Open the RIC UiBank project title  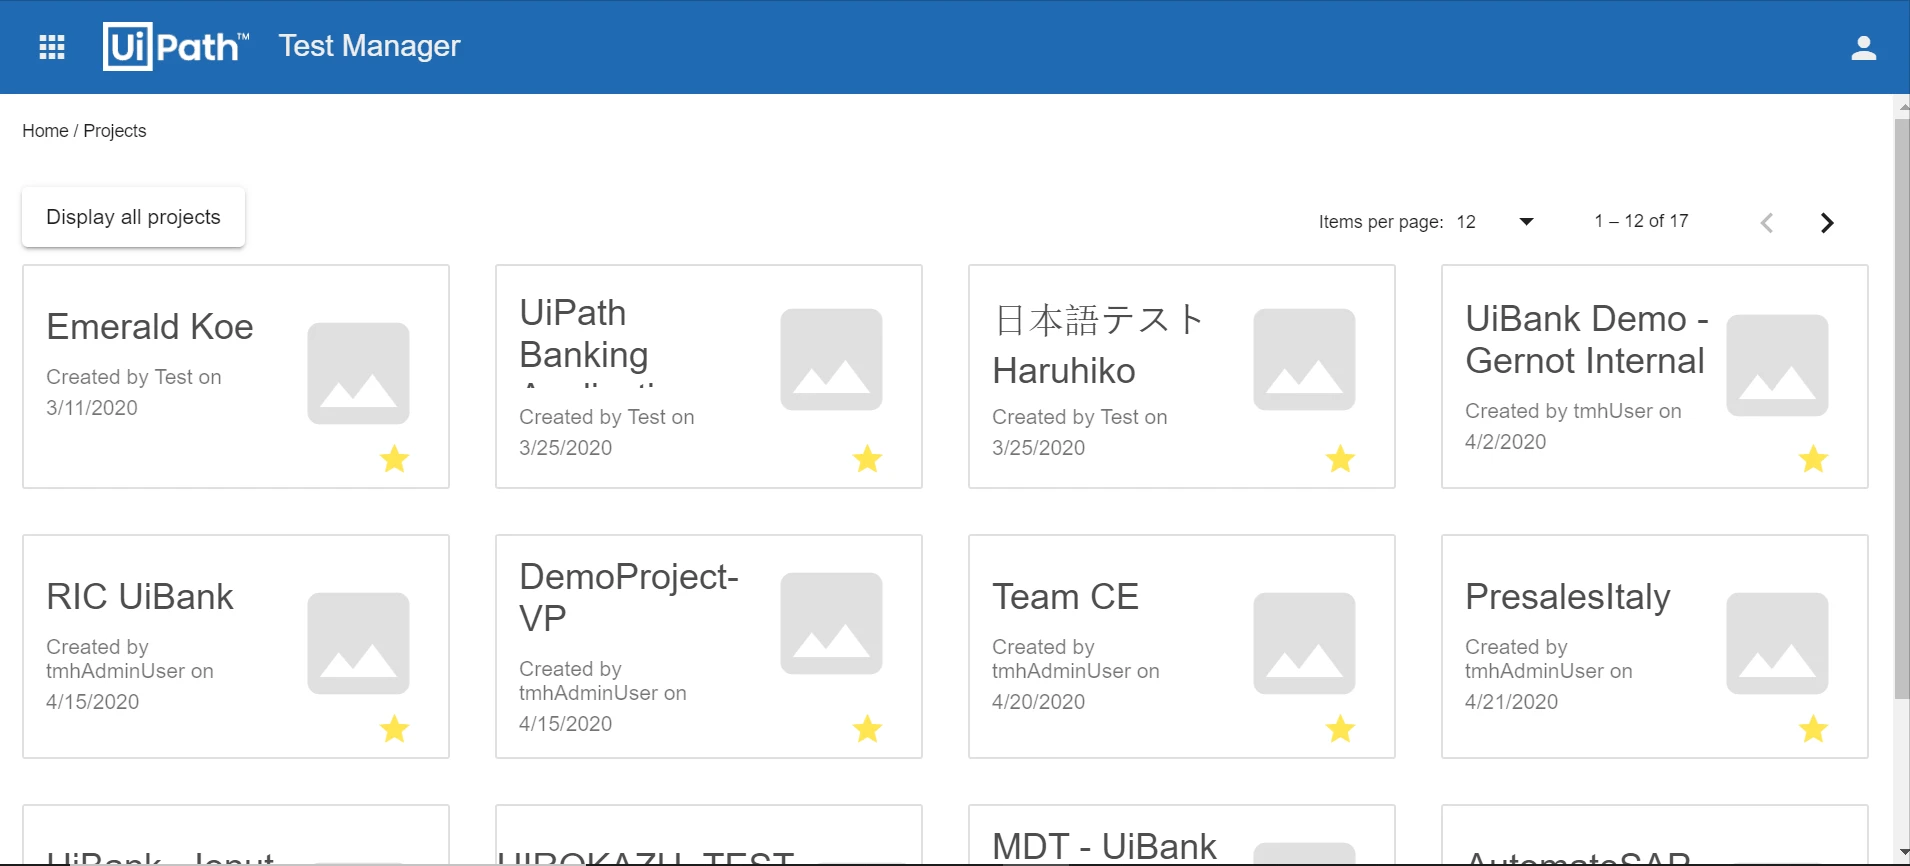pos(140,597)
